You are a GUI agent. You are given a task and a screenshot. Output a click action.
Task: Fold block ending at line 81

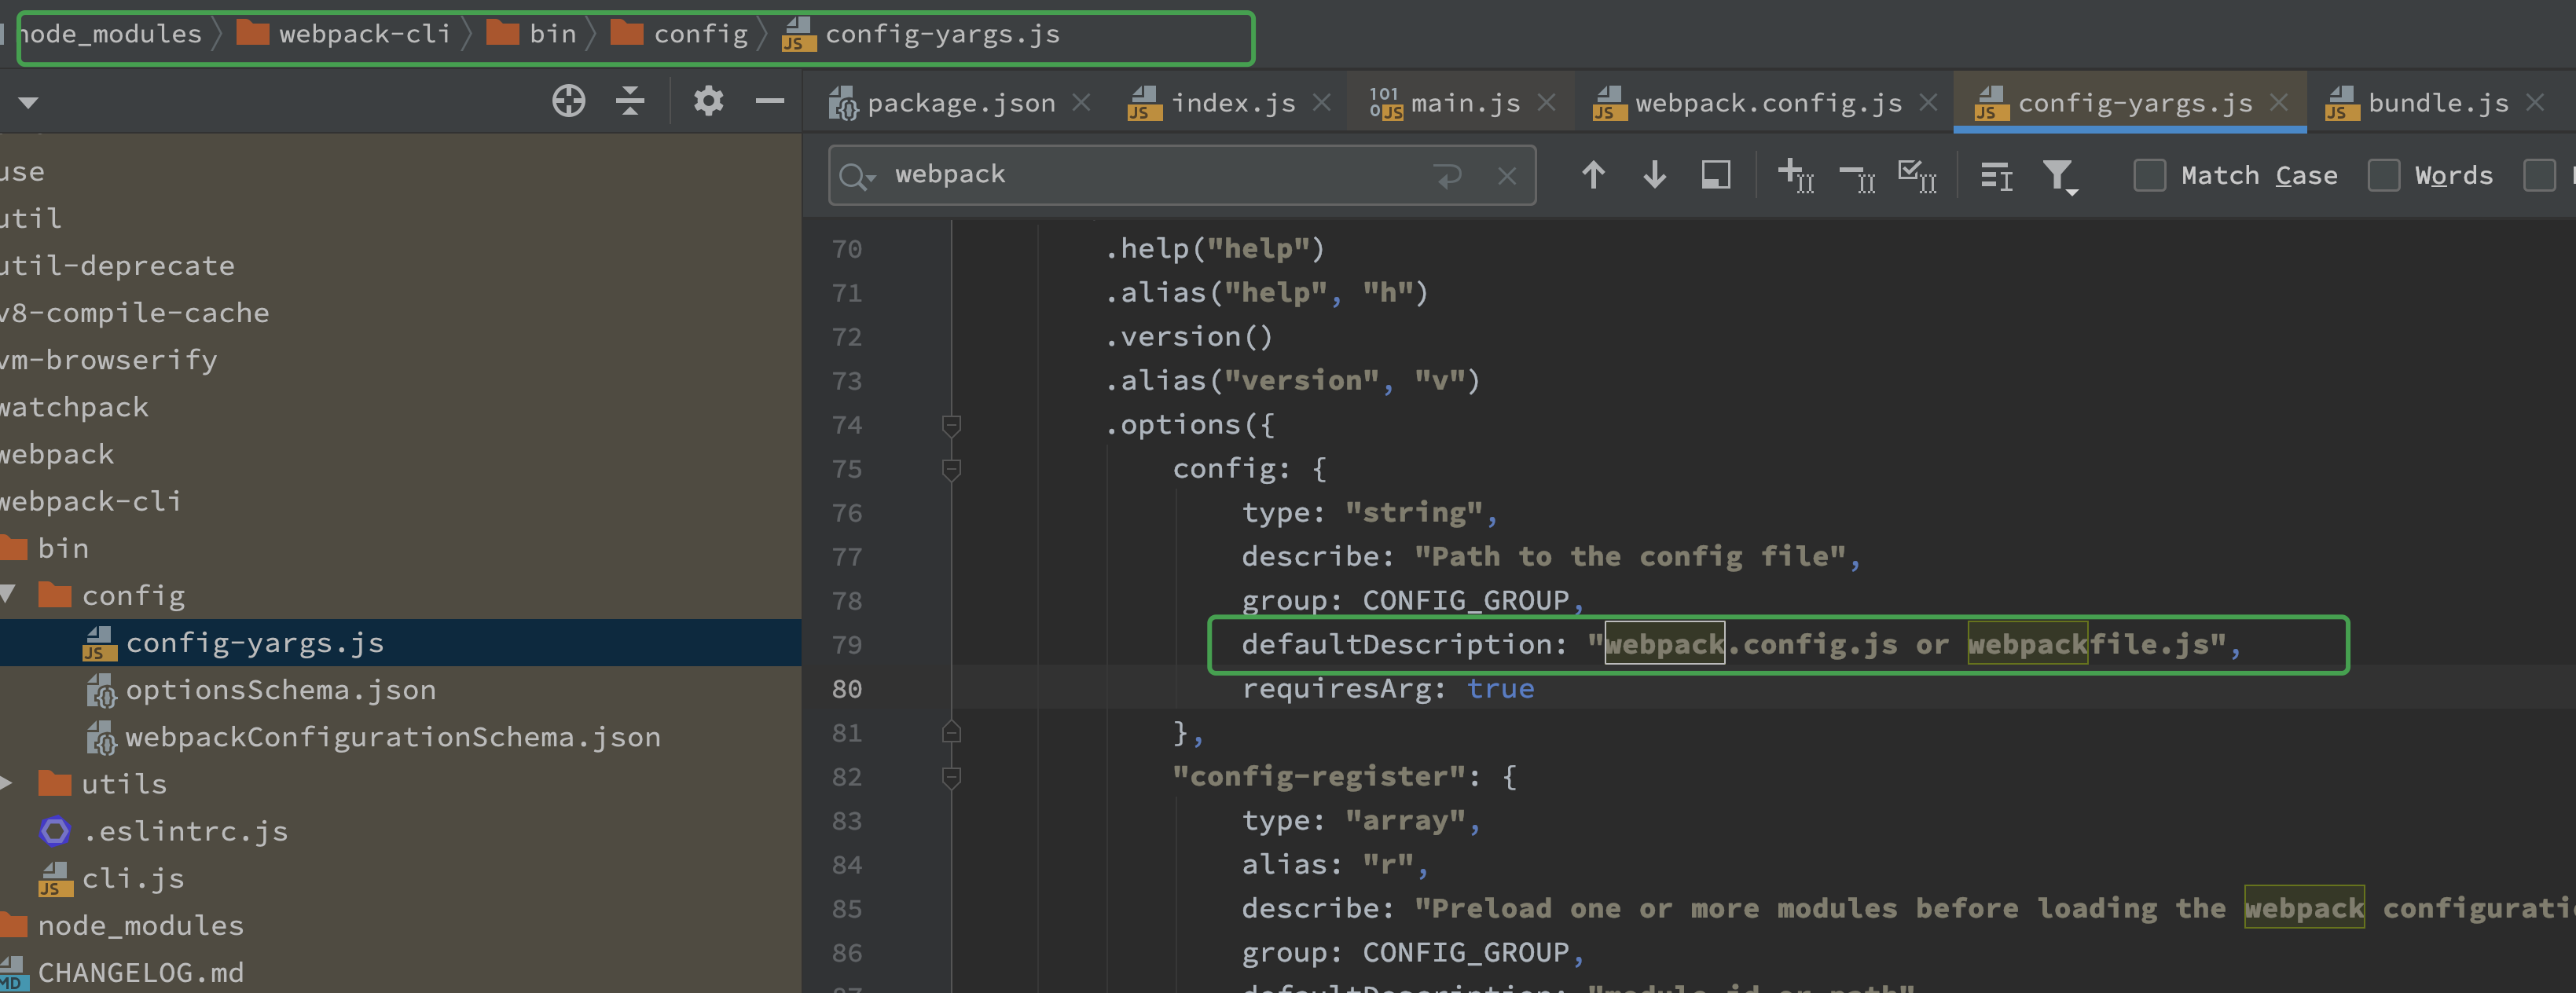tap(951, 733)
